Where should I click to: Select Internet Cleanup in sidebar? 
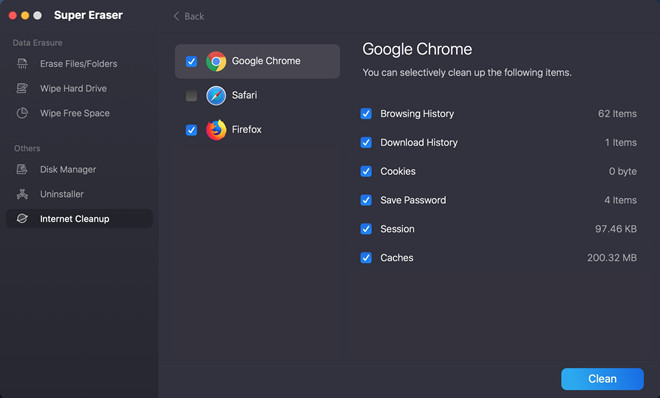pos(79,219)
